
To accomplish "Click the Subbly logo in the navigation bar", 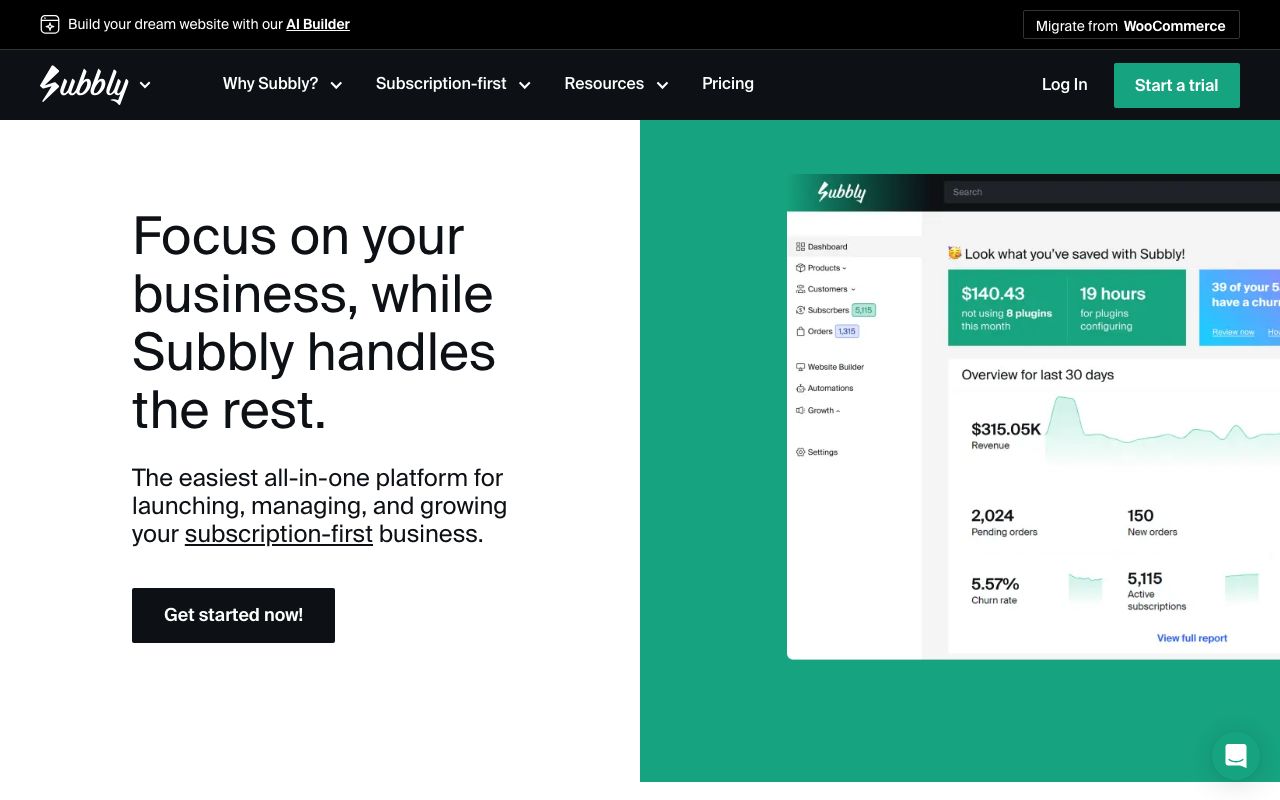I will click(84, 85).
